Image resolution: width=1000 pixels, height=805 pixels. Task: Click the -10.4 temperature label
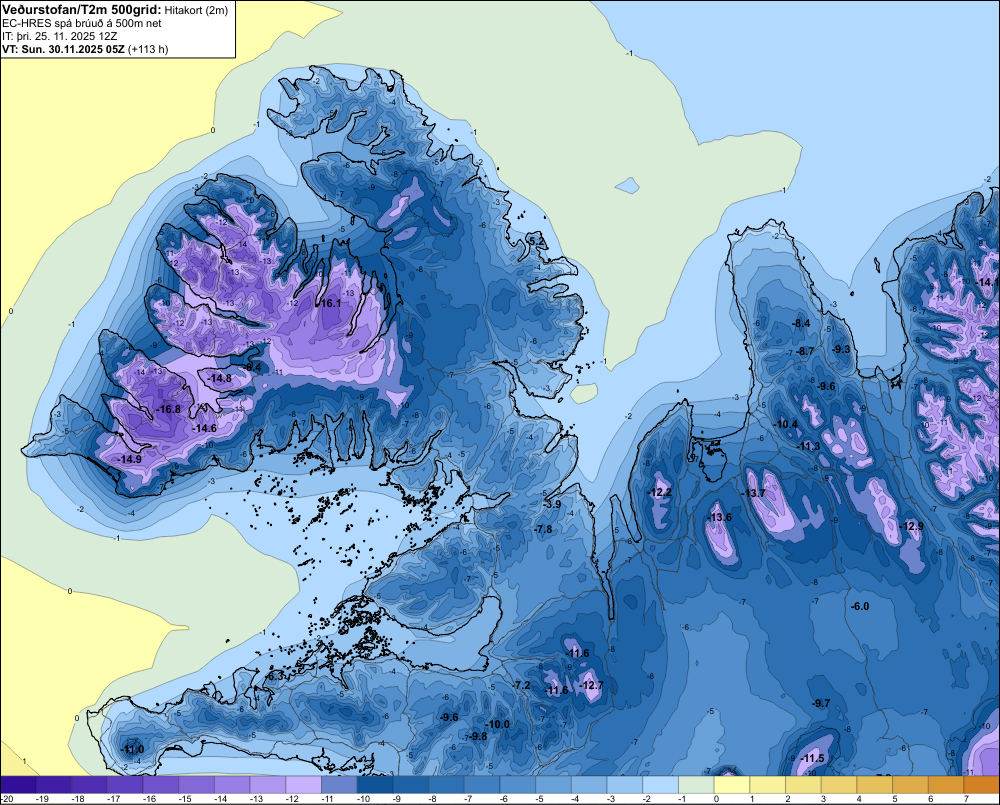[786, 424]
